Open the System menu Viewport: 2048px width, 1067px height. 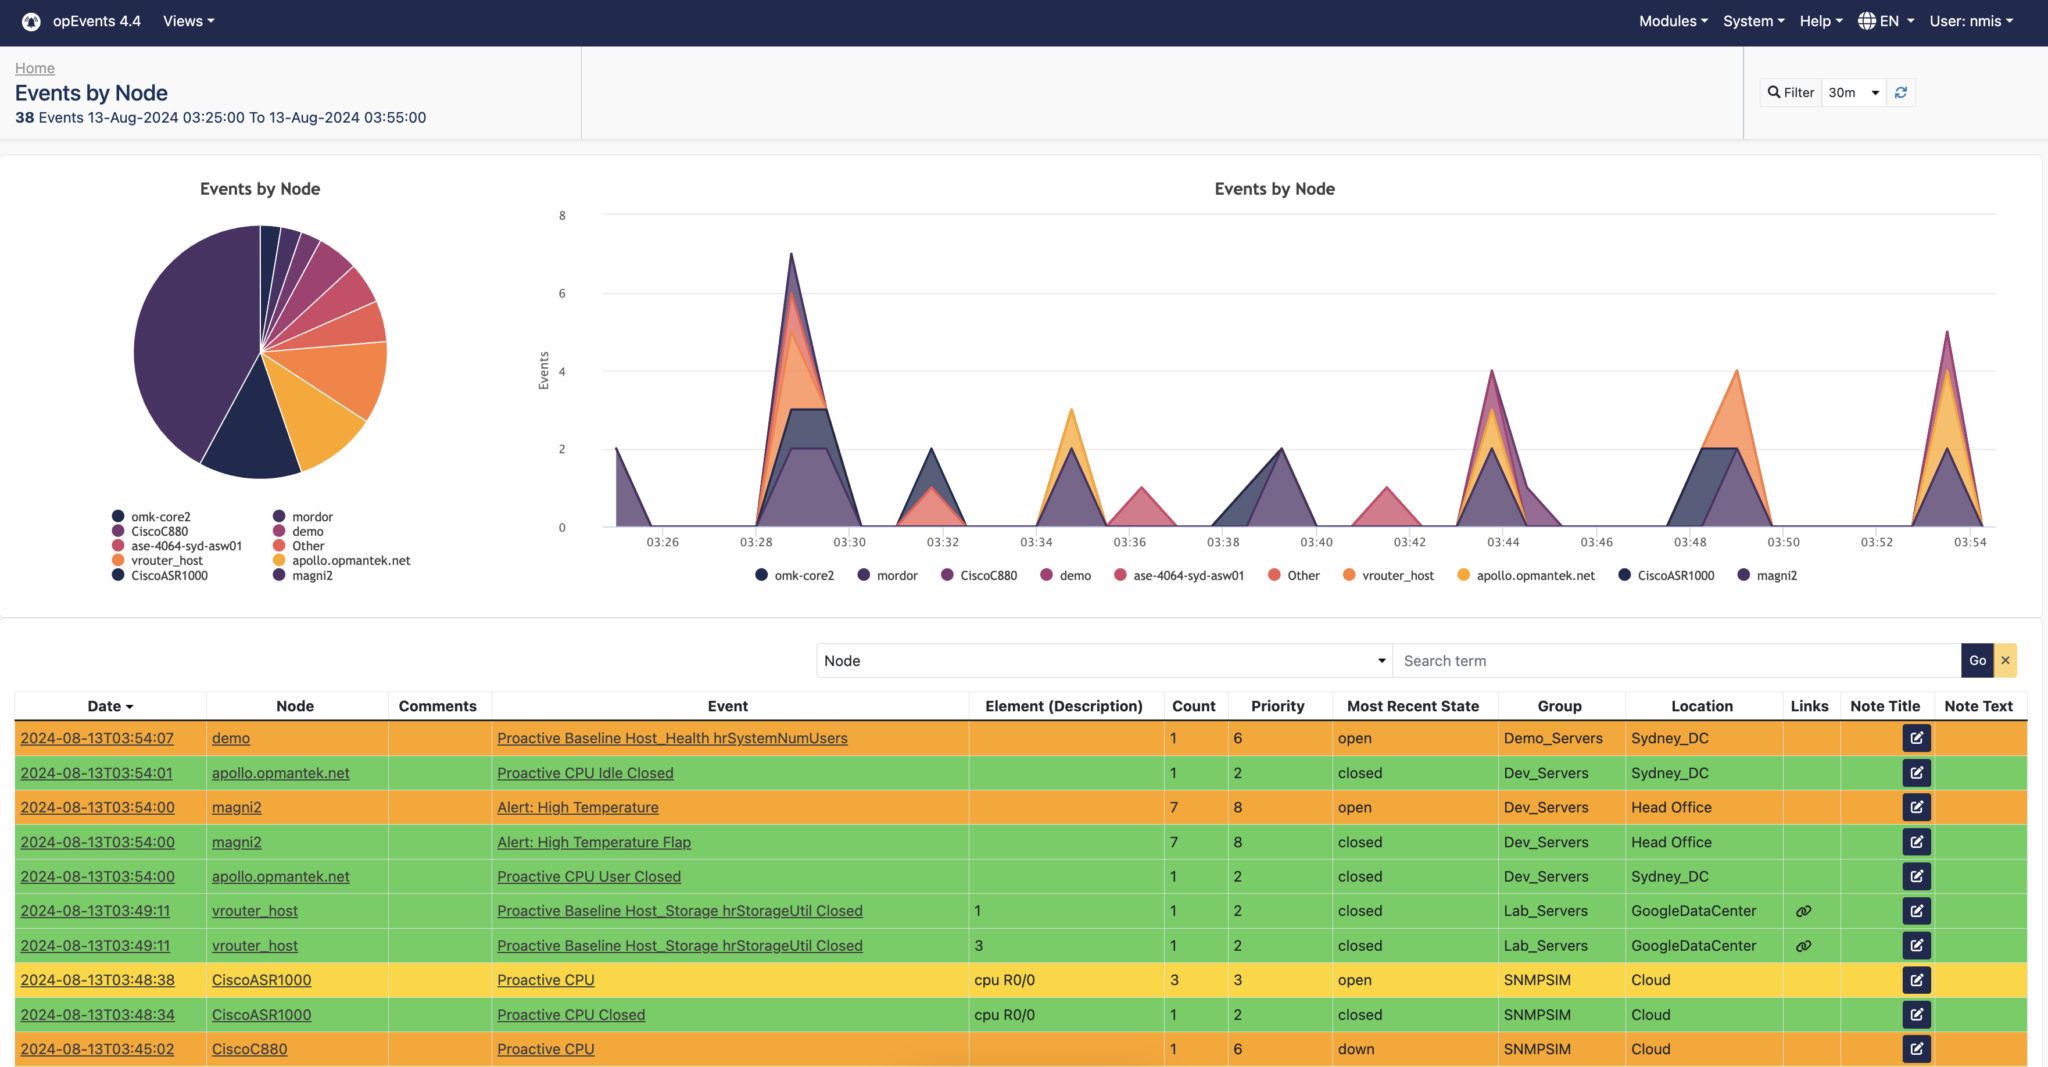point(1753,21)
